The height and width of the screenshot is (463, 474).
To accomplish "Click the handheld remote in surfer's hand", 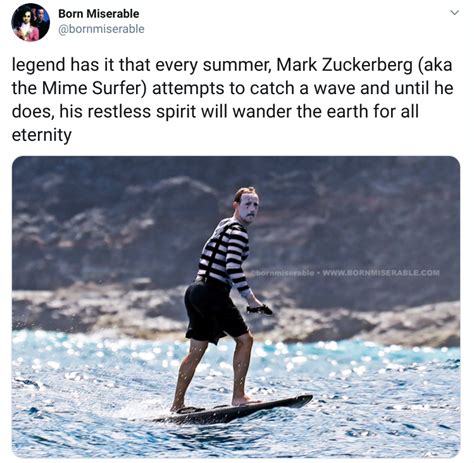I will pyautogui.click(x=260, y=310).
